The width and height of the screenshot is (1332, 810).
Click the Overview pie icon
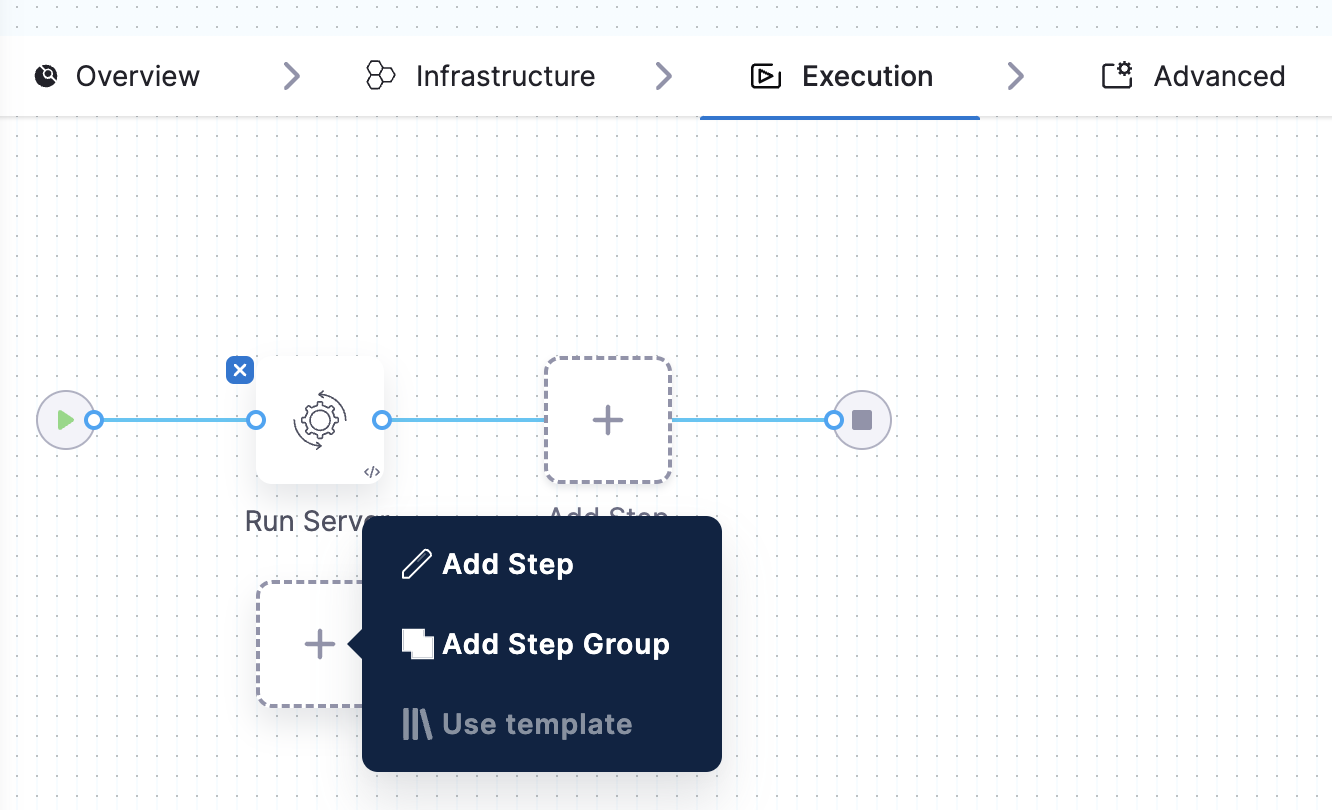click(46, 76)
